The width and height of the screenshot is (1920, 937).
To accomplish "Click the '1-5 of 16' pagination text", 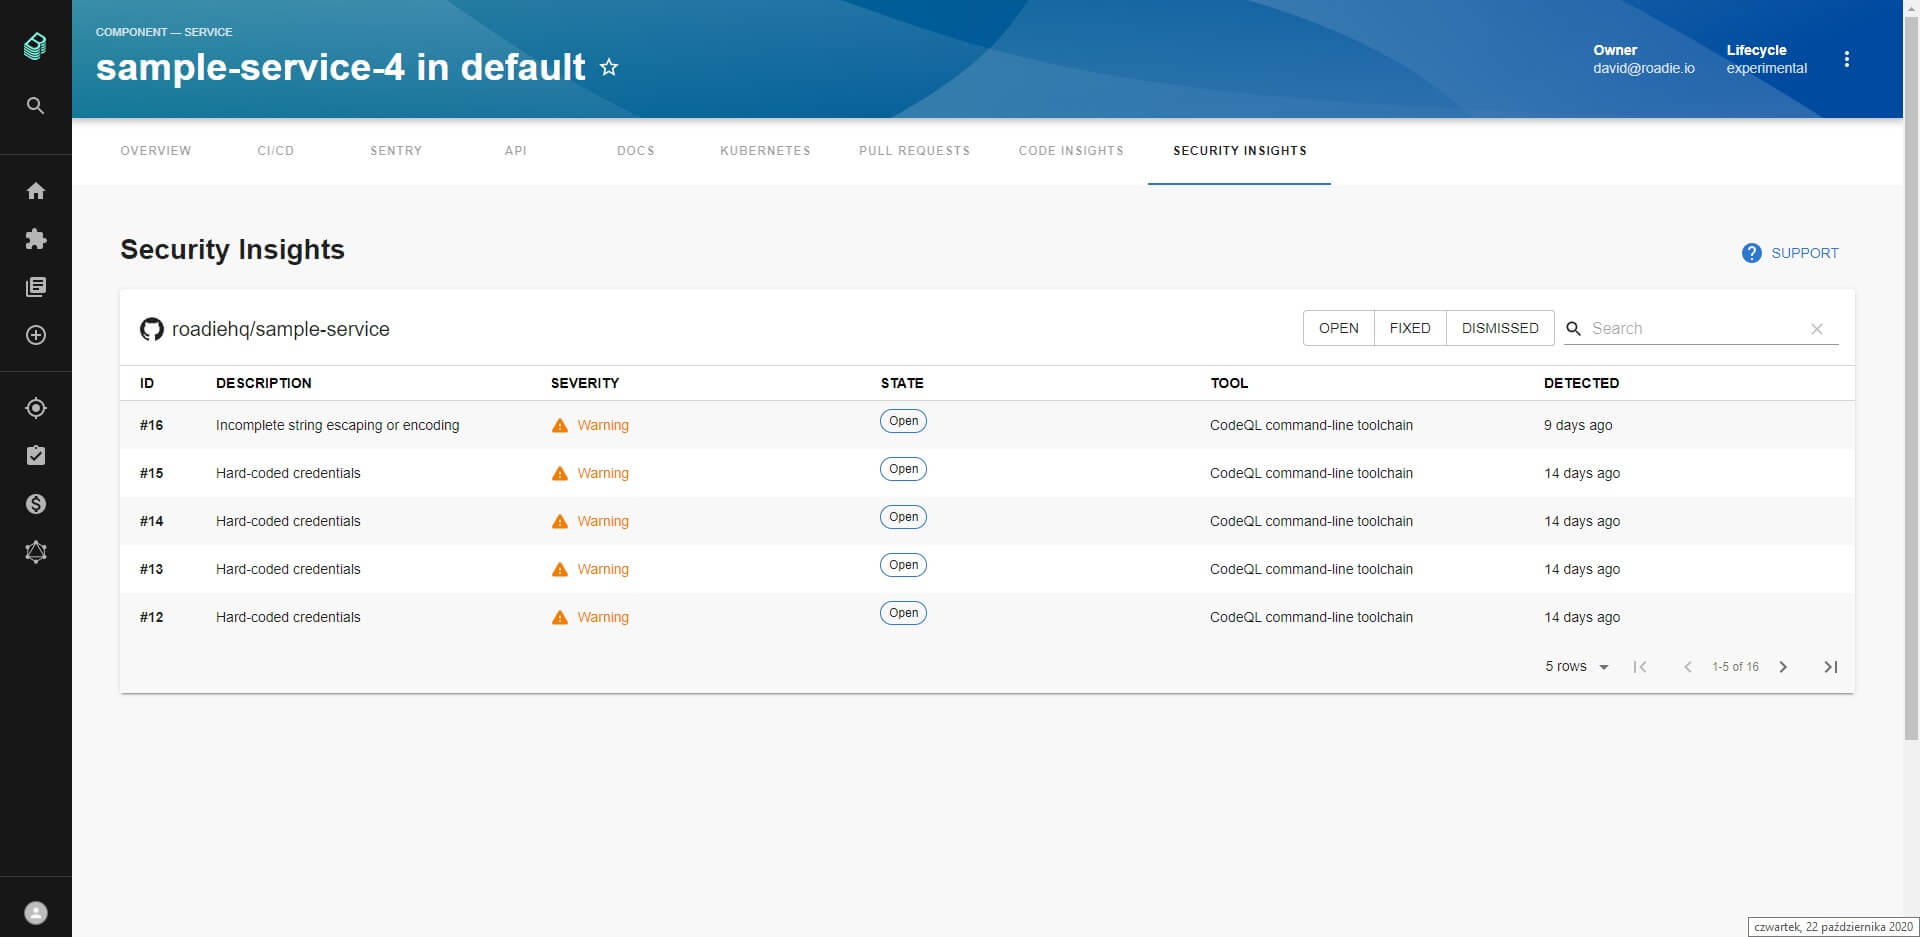I will point(1735,667).
